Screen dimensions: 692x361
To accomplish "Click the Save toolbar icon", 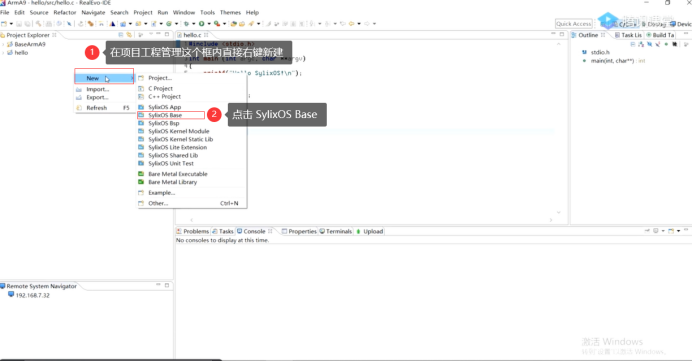I will 19,24.
